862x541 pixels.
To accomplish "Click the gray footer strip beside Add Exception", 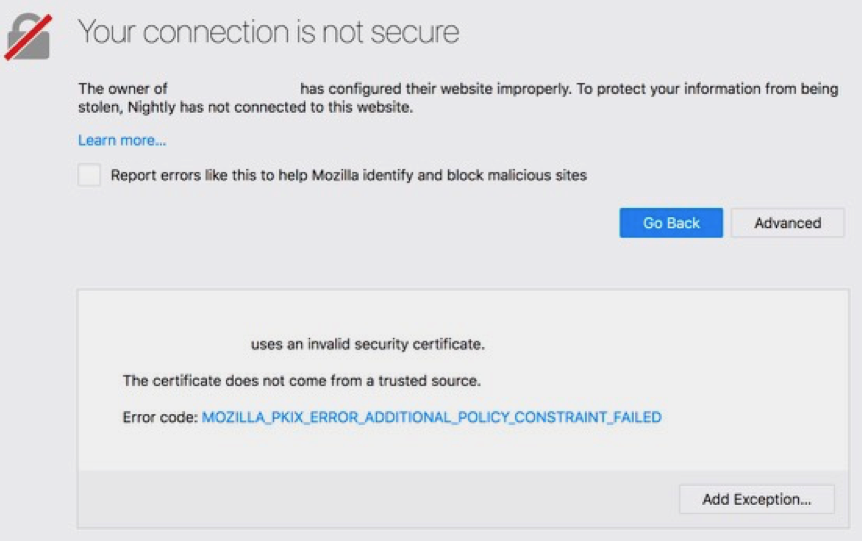I will (x=370, y=499).
